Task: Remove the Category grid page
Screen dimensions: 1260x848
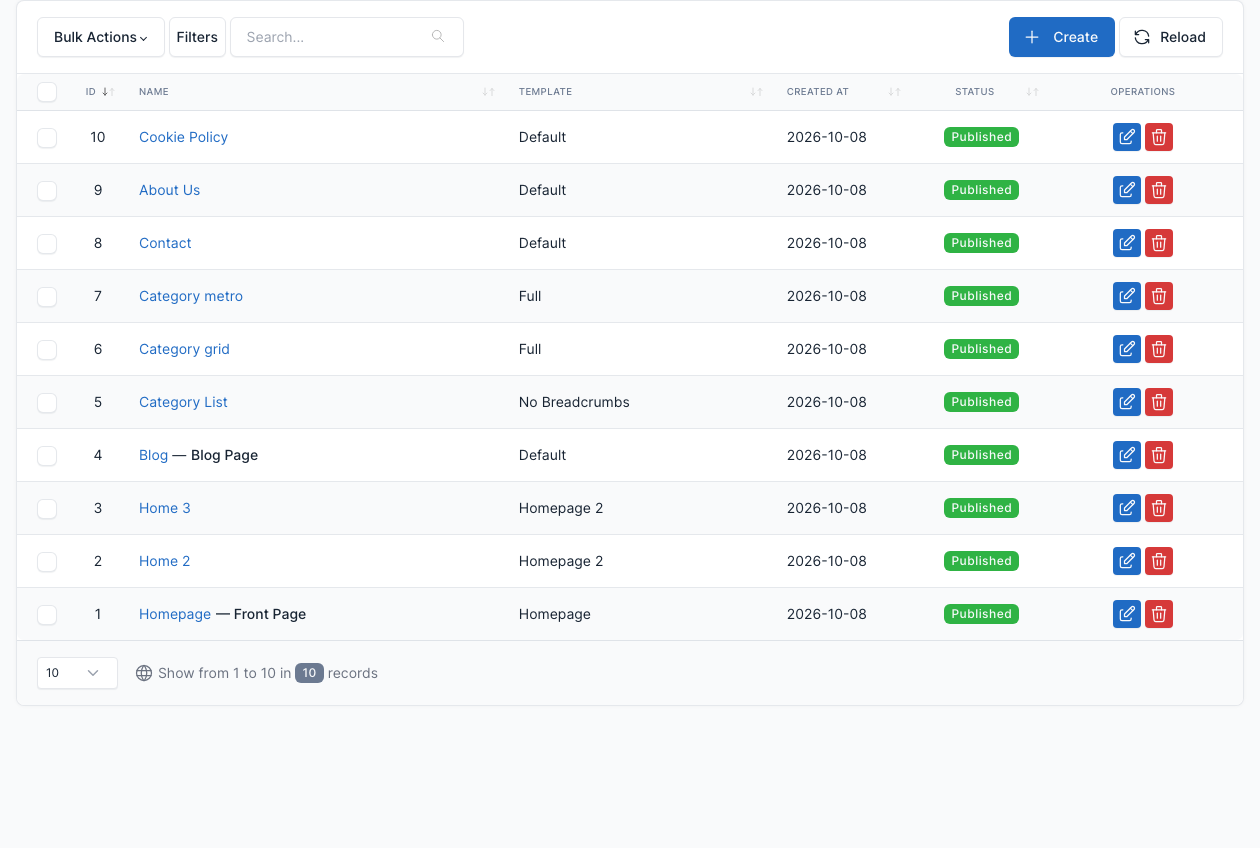Action: 1159,349
